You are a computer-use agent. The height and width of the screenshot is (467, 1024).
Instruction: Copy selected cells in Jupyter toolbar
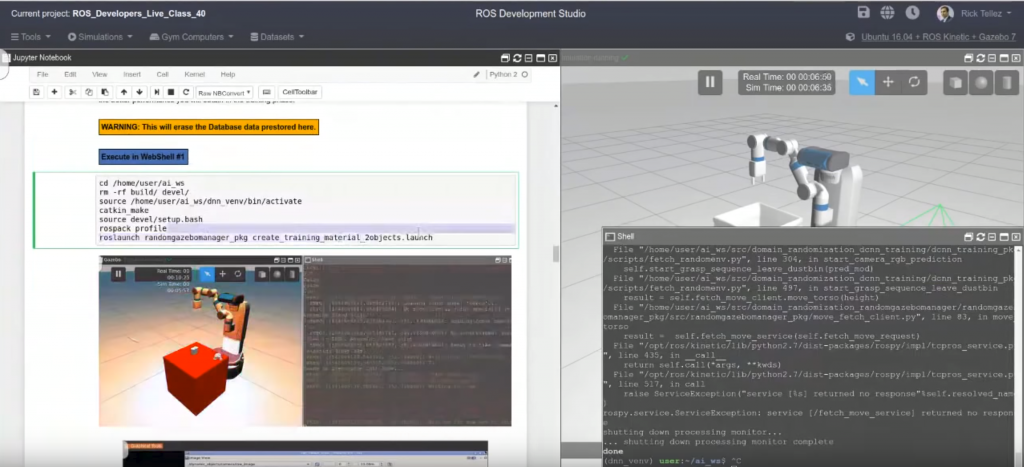89,92
